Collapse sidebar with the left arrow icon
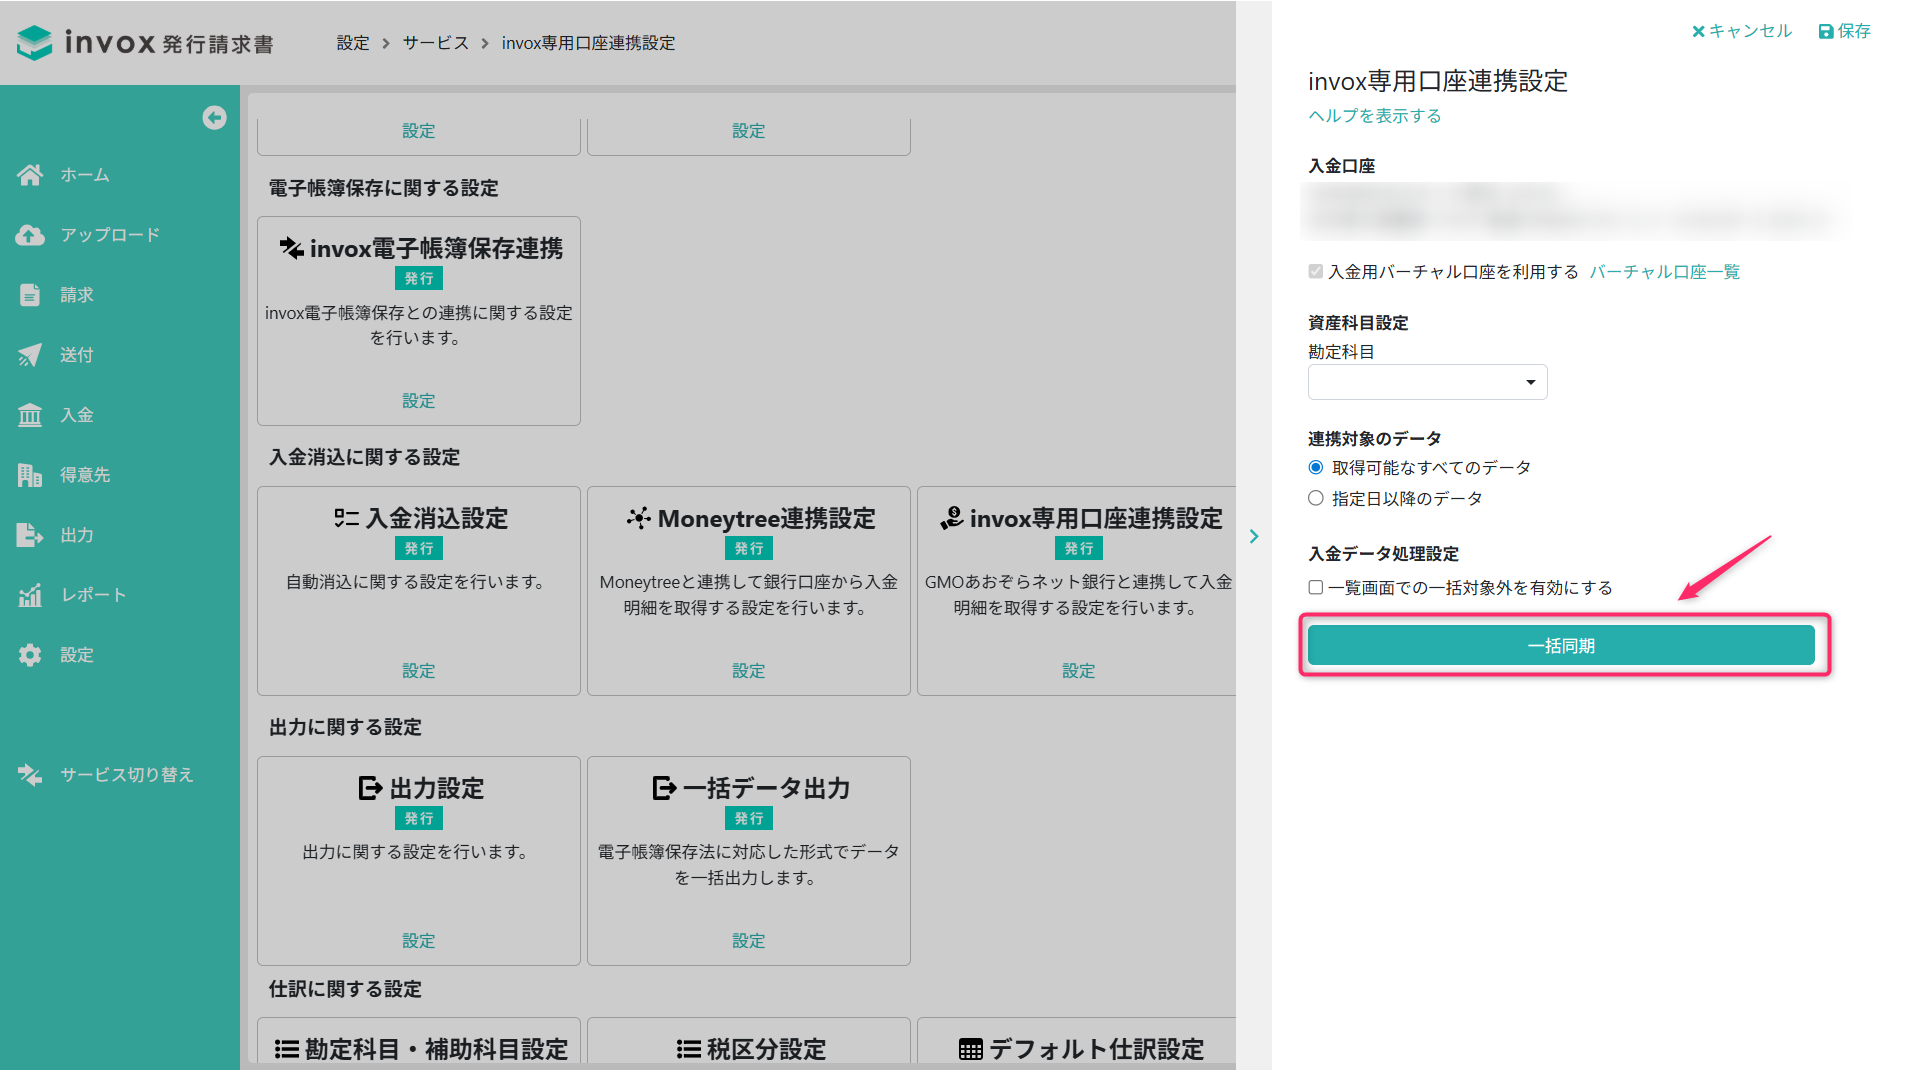 click(x=214, y=118)
